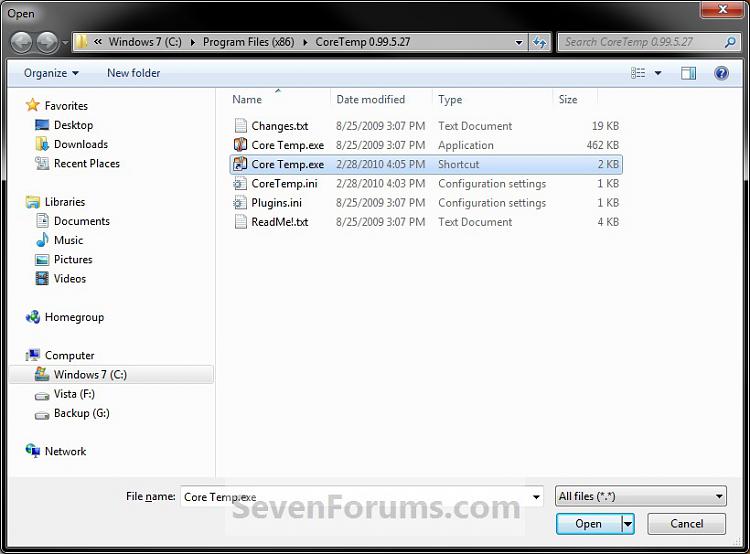This screenshot has height=554, width=750.
Task: Click the Open button
Action: tap(589, 524)
